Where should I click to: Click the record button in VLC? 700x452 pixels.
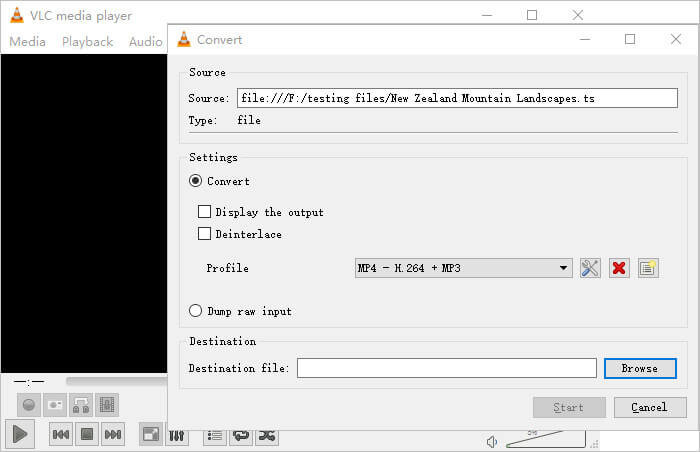(29, 405)
